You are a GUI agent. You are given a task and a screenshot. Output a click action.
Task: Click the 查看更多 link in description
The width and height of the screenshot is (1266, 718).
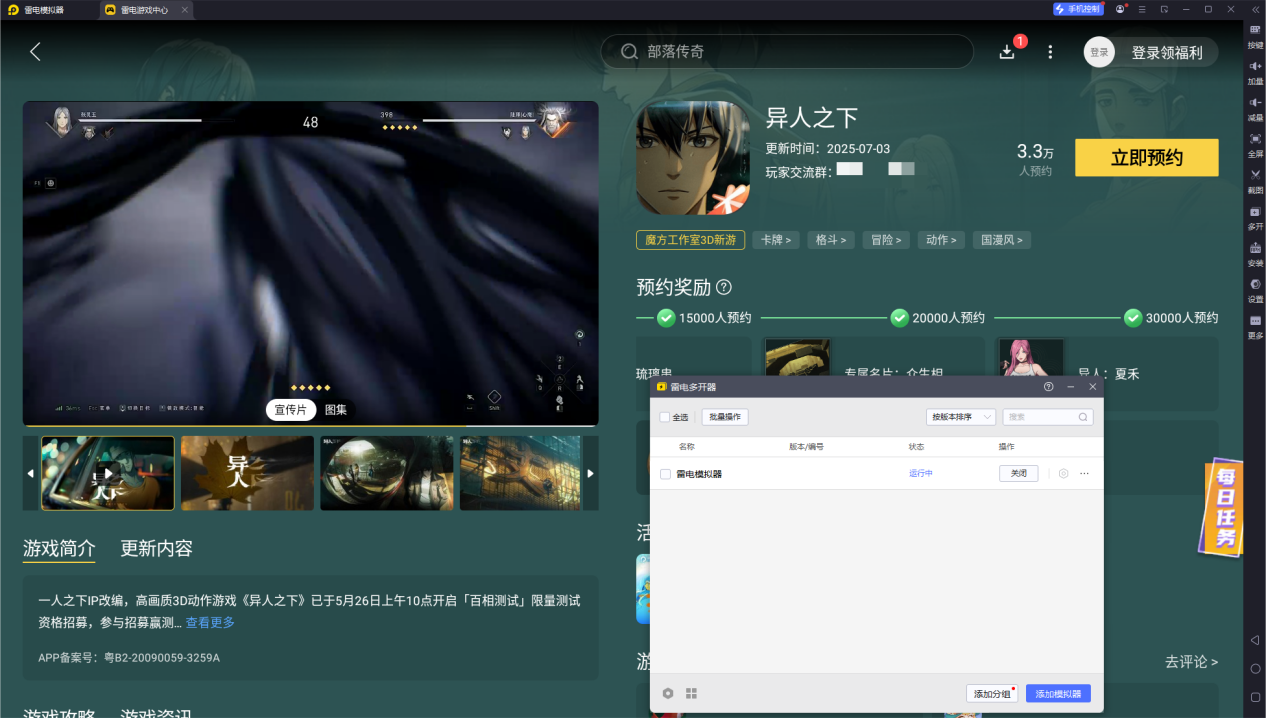pyautogui.click(x=210, y=622)
